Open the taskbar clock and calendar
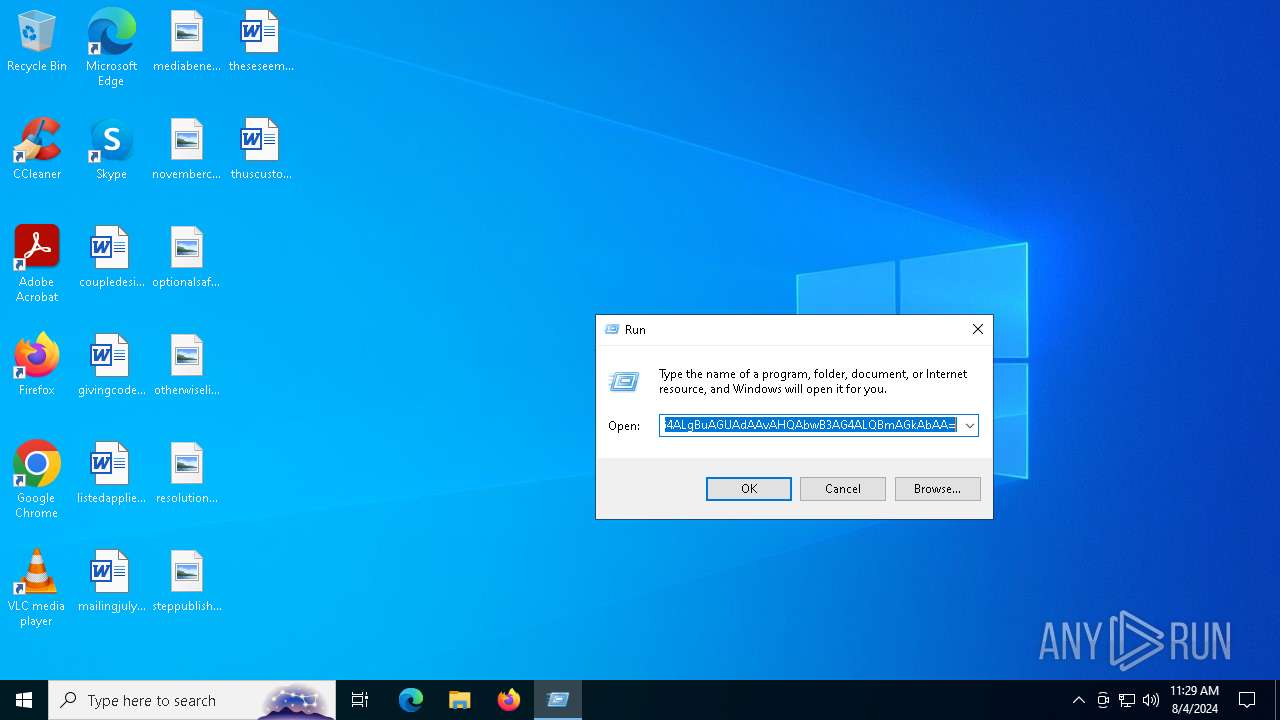Screen dimensions: 1280x720 (1194, 700)
